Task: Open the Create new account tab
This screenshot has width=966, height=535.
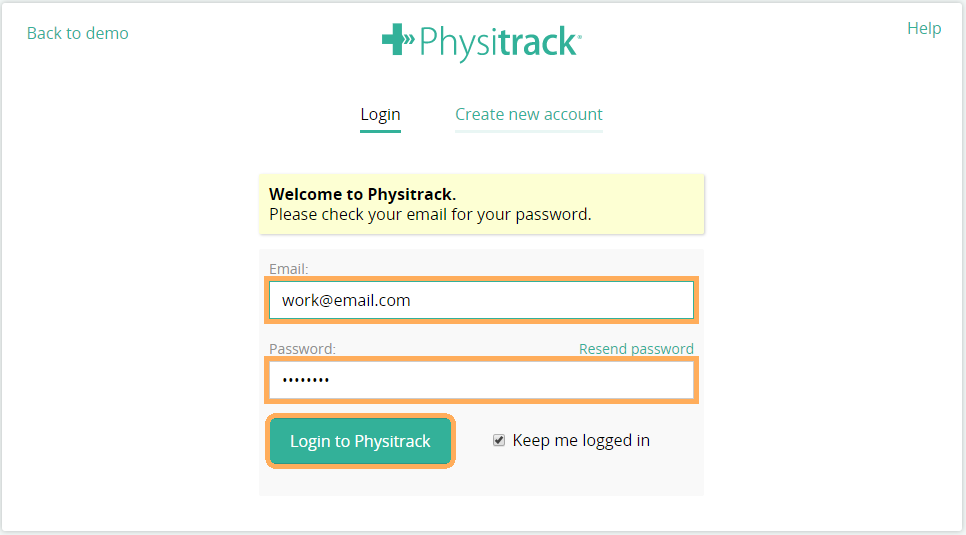Action: [529, 115]
